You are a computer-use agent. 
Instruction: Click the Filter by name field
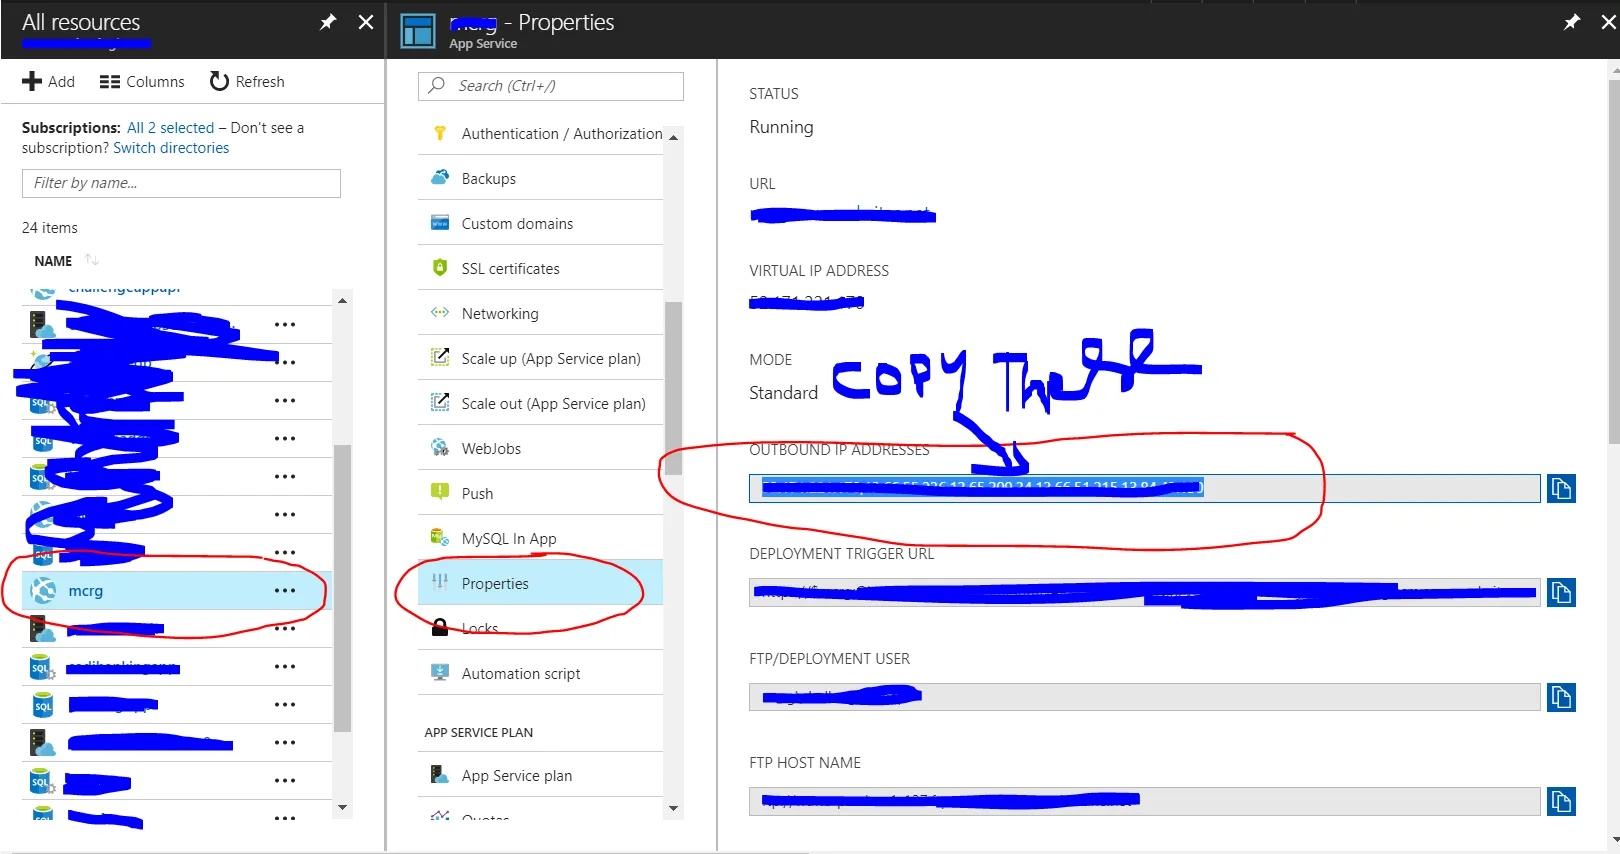181,183
